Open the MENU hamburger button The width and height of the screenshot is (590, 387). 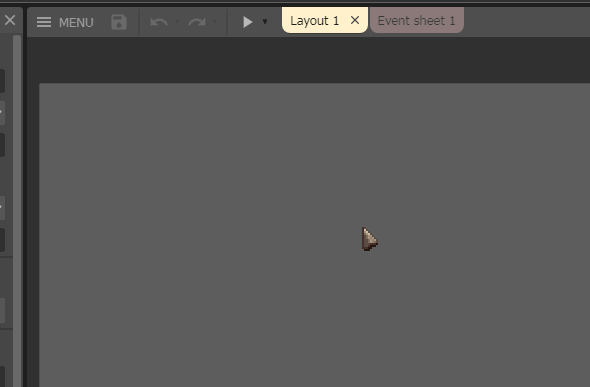65,22
